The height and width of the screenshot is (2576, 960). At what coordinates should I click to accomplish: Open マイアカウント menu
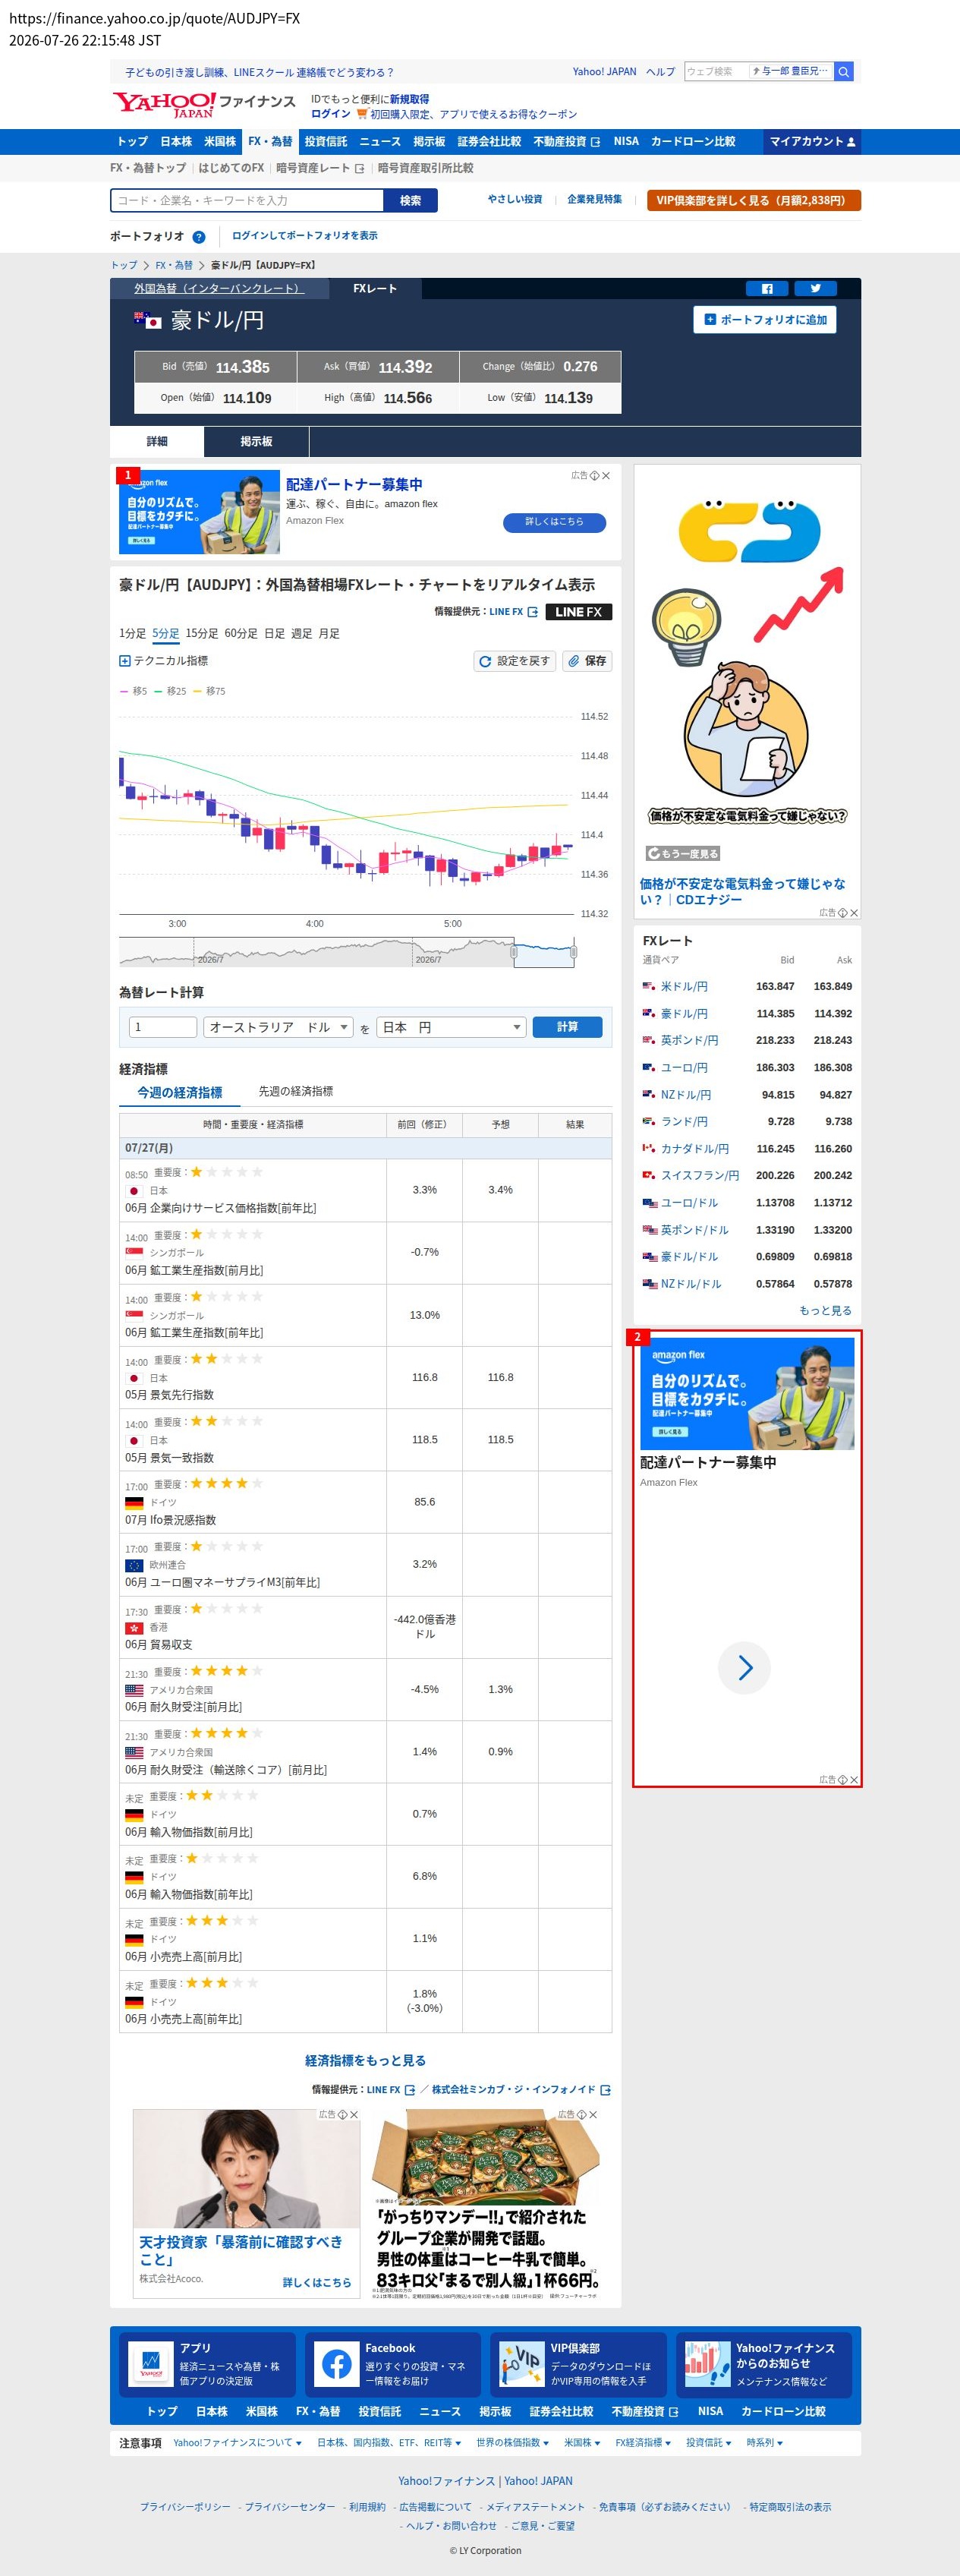point(812,142)
